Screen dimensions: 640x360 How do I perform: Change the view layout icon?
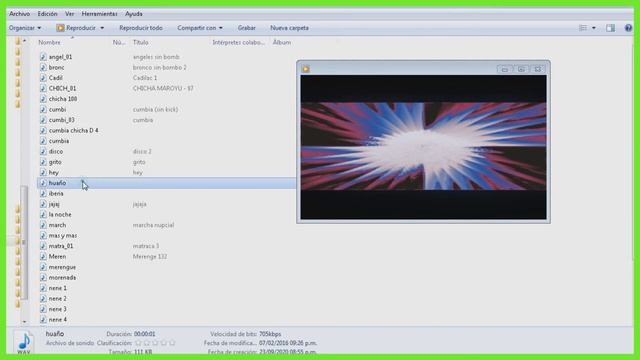(583, 28)
